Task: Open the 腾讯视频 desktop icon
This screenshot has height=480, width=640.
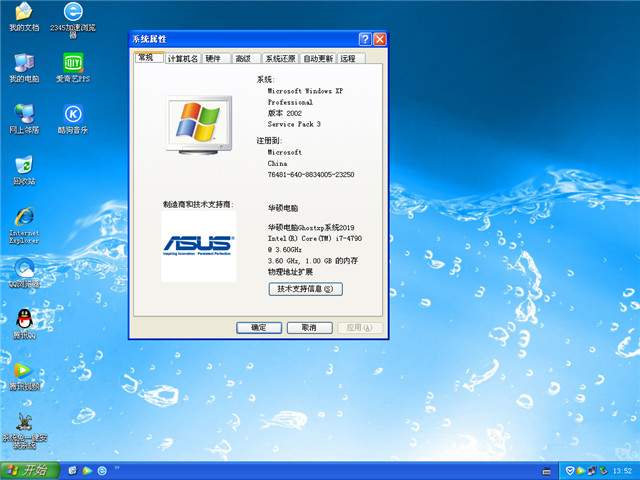Action: [24, 376]
